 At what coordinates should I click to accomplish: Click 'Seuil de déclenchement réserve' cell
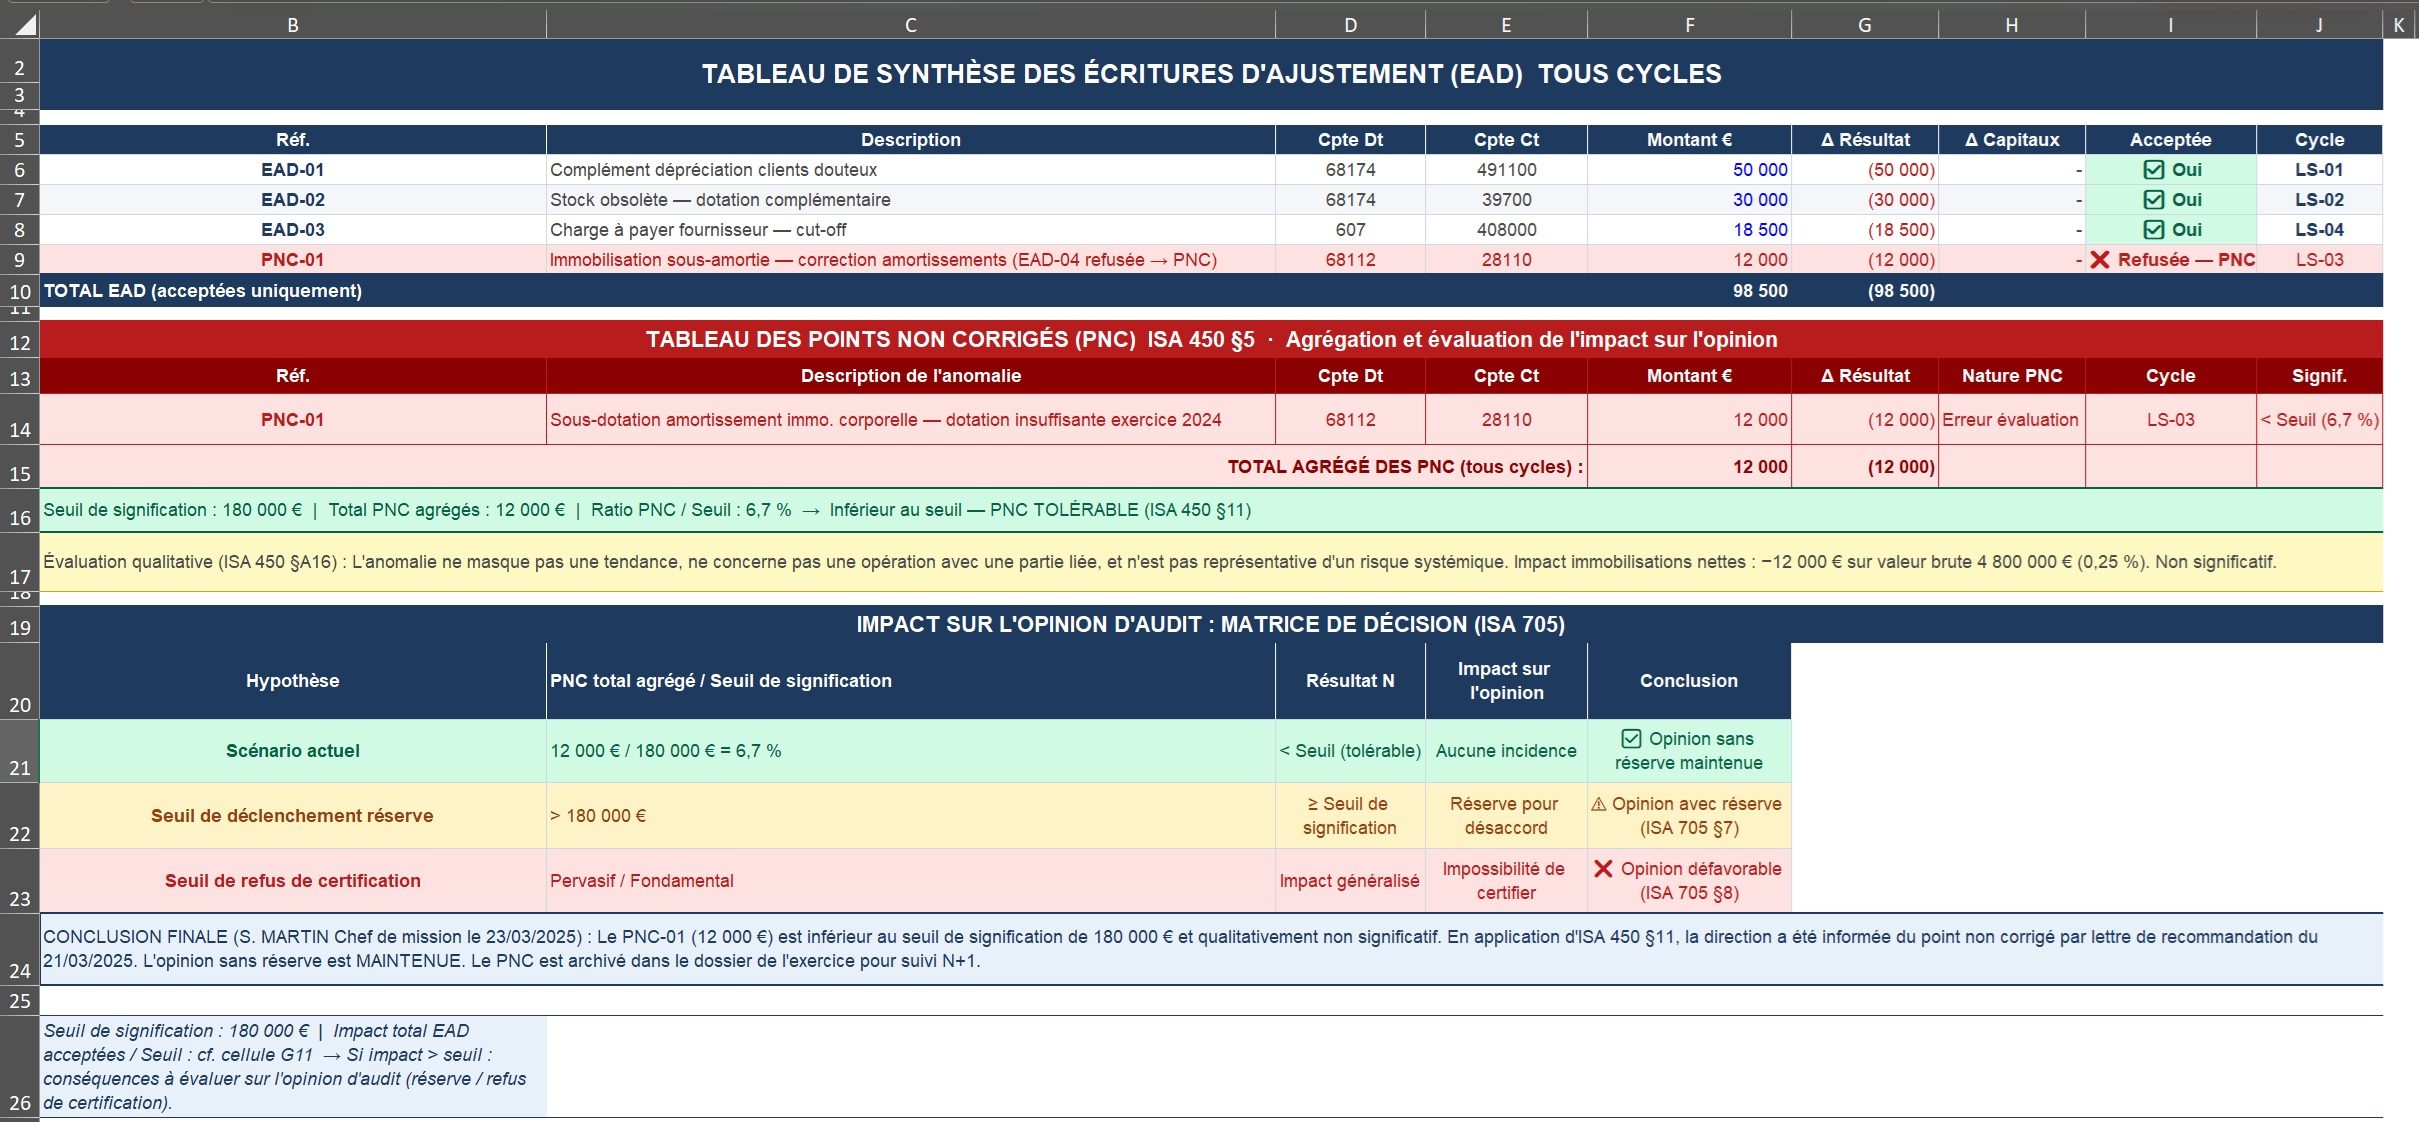tap(293, 816)
